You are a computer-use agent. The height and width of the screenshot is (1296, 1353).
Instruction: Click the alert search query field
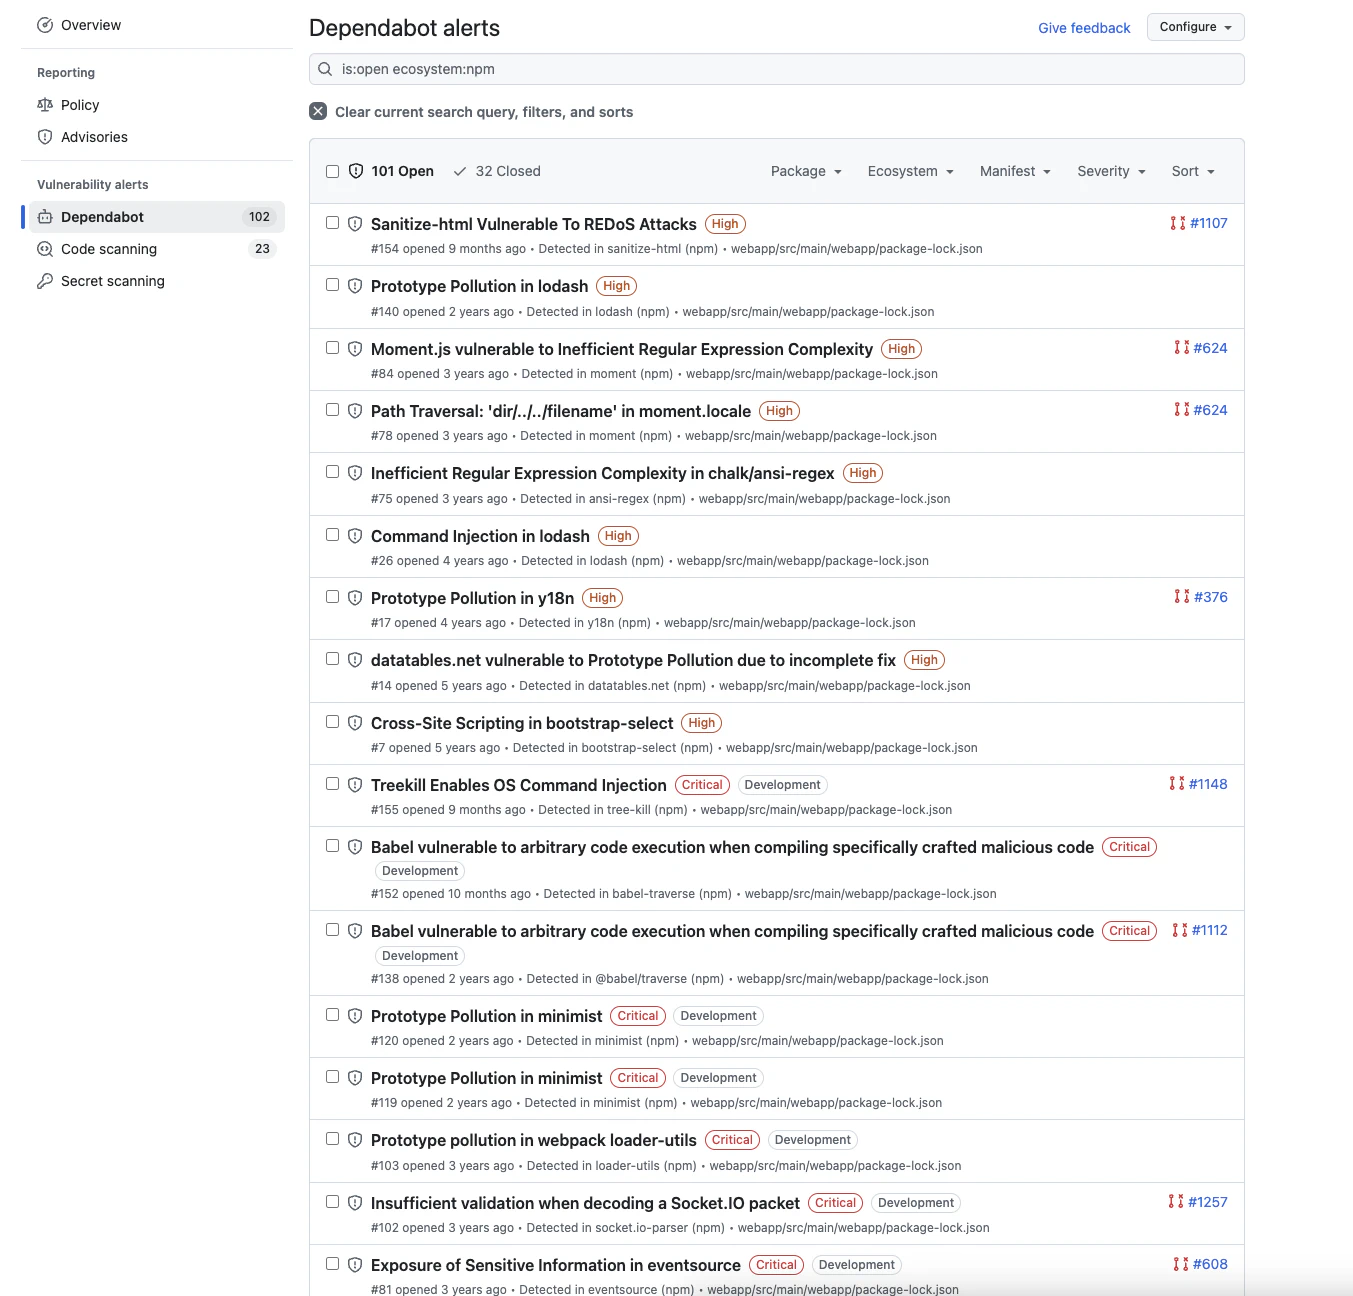pyautogui.click(x=777, y=69)
